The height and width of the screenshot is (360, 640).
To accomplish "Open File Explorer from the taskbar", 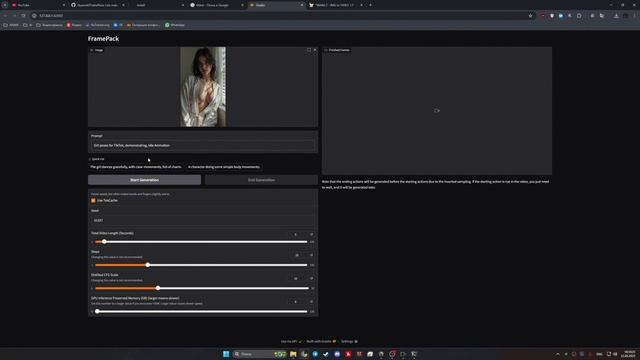I will click(293, 354).
